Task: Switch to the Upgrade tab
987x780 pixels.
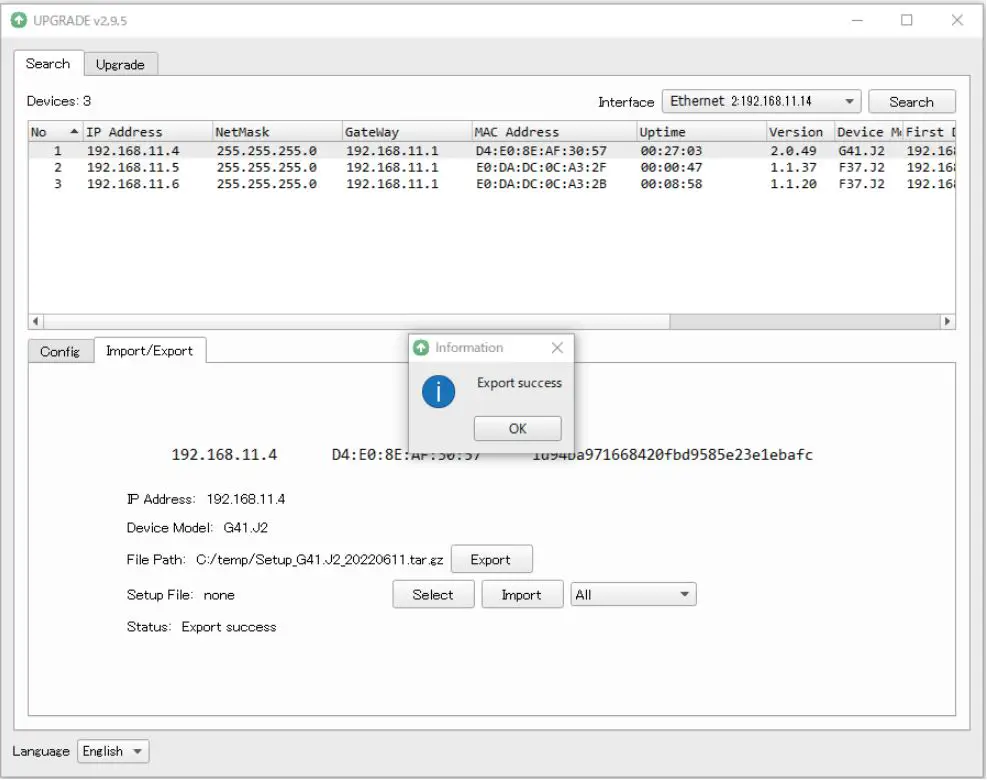Action: tap(120, 64)
